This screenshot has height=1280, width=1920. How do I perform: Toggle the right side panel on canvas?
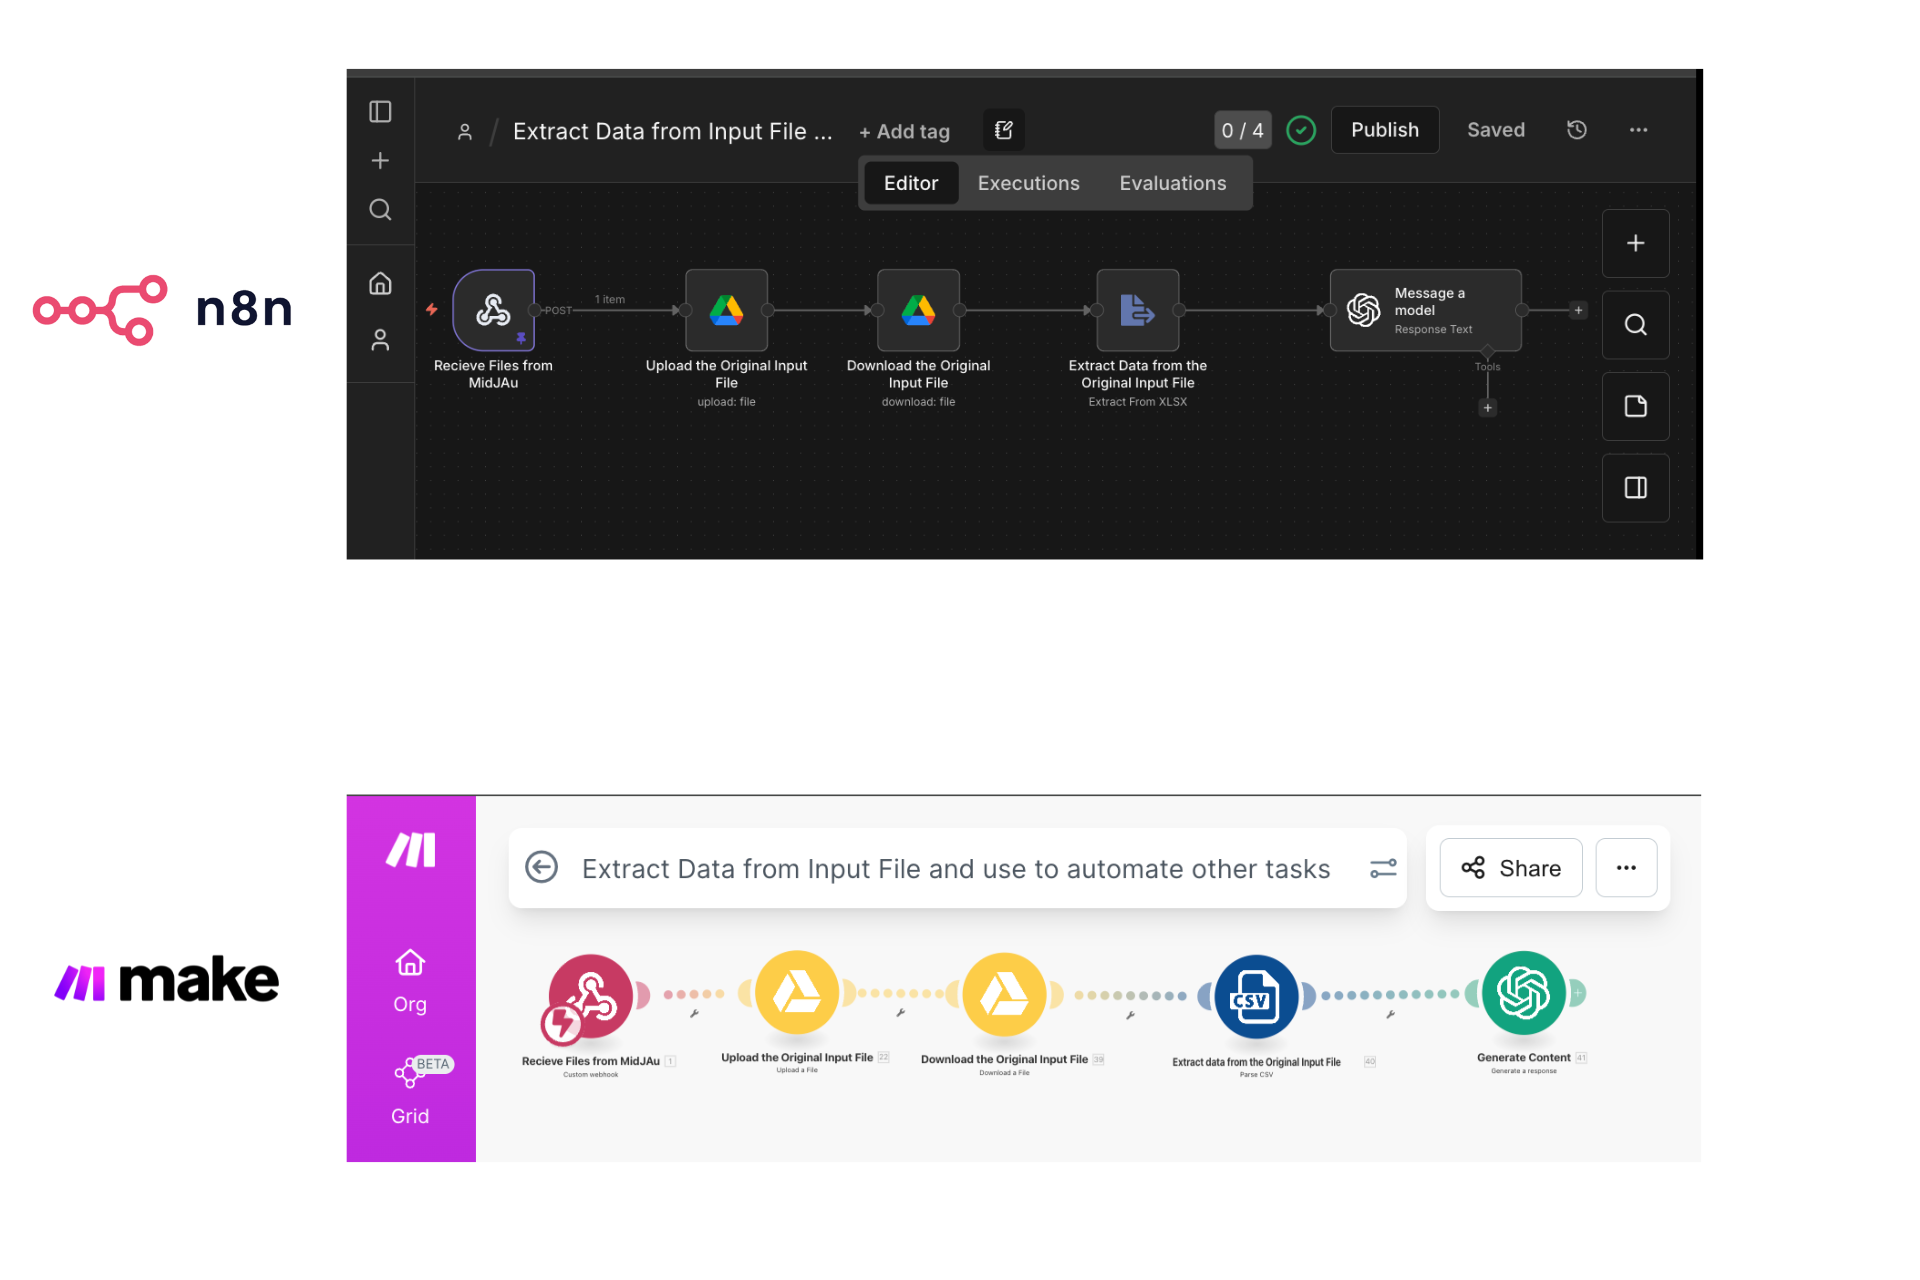coord(1635,488)
